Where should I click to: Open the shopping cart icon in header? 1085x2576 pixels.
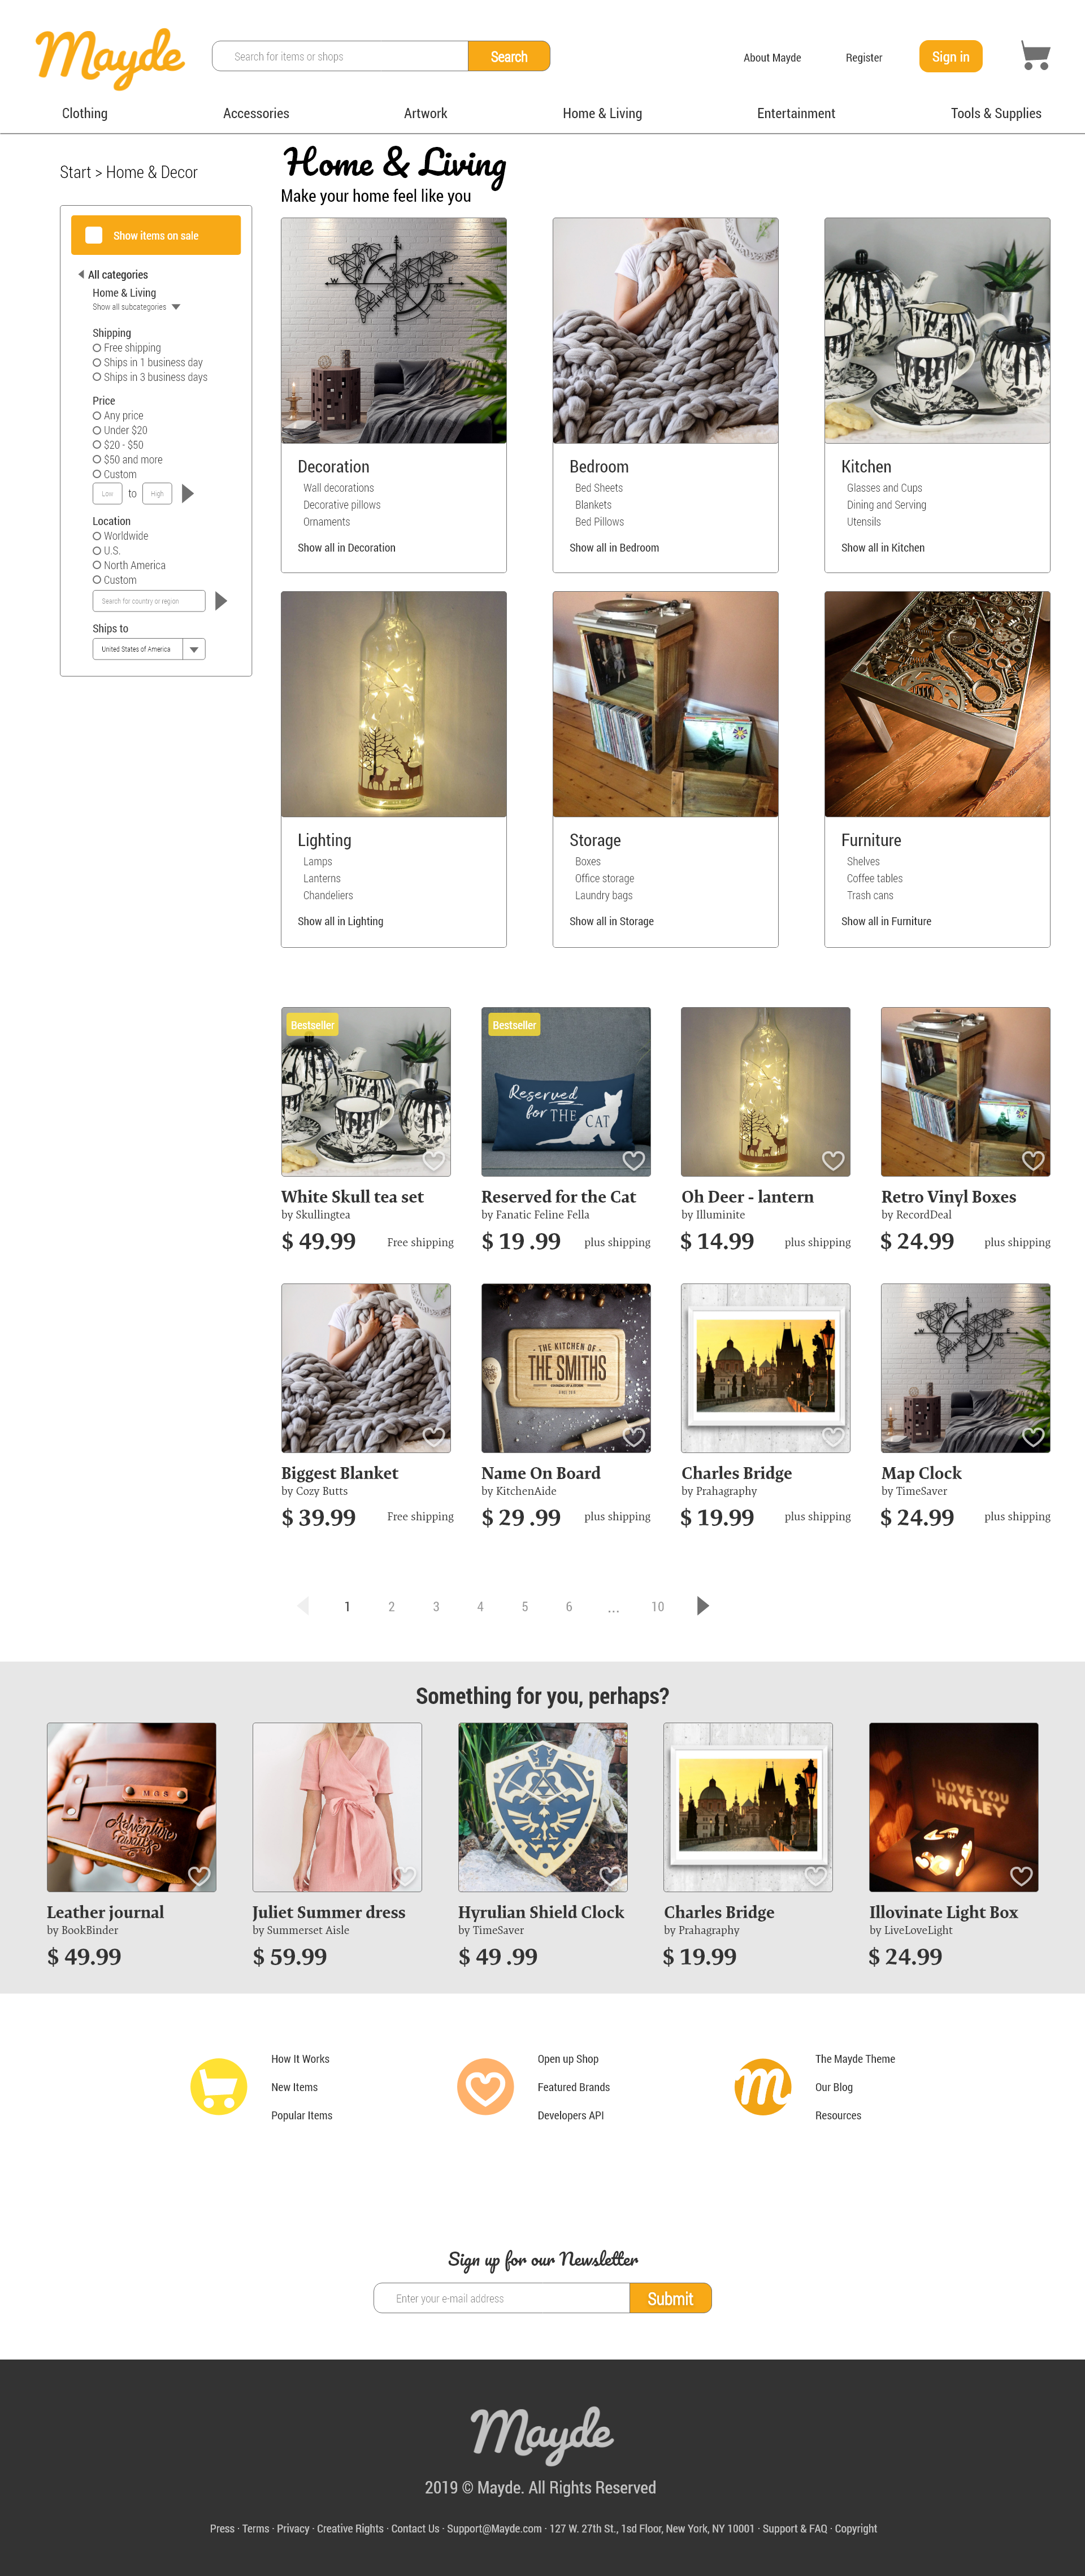tap(1035, 56)
